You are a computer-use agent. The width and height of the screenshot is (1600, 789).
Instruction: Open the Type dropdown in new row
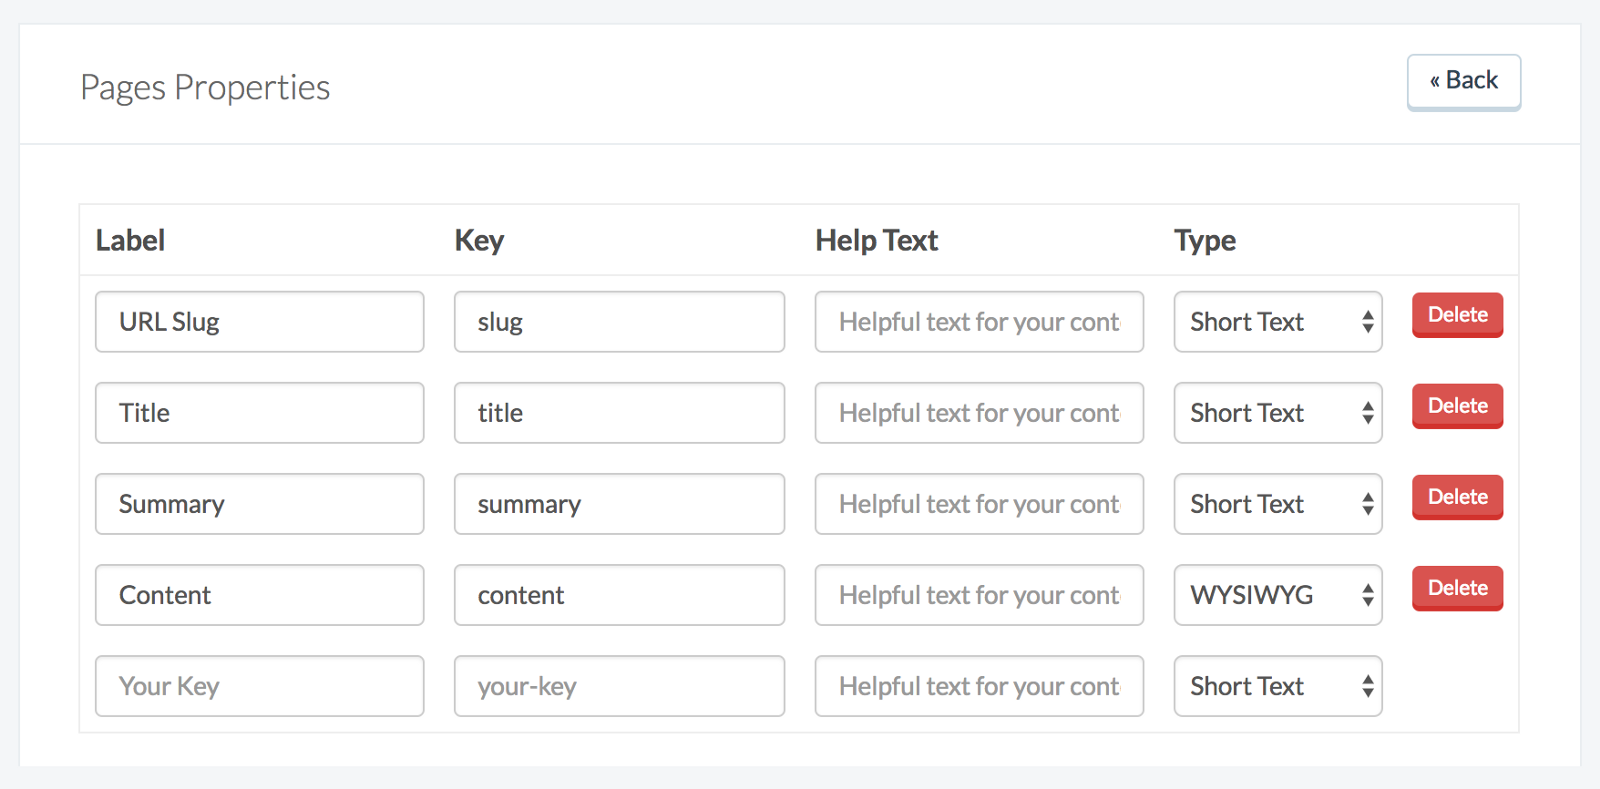(1277, 686)
